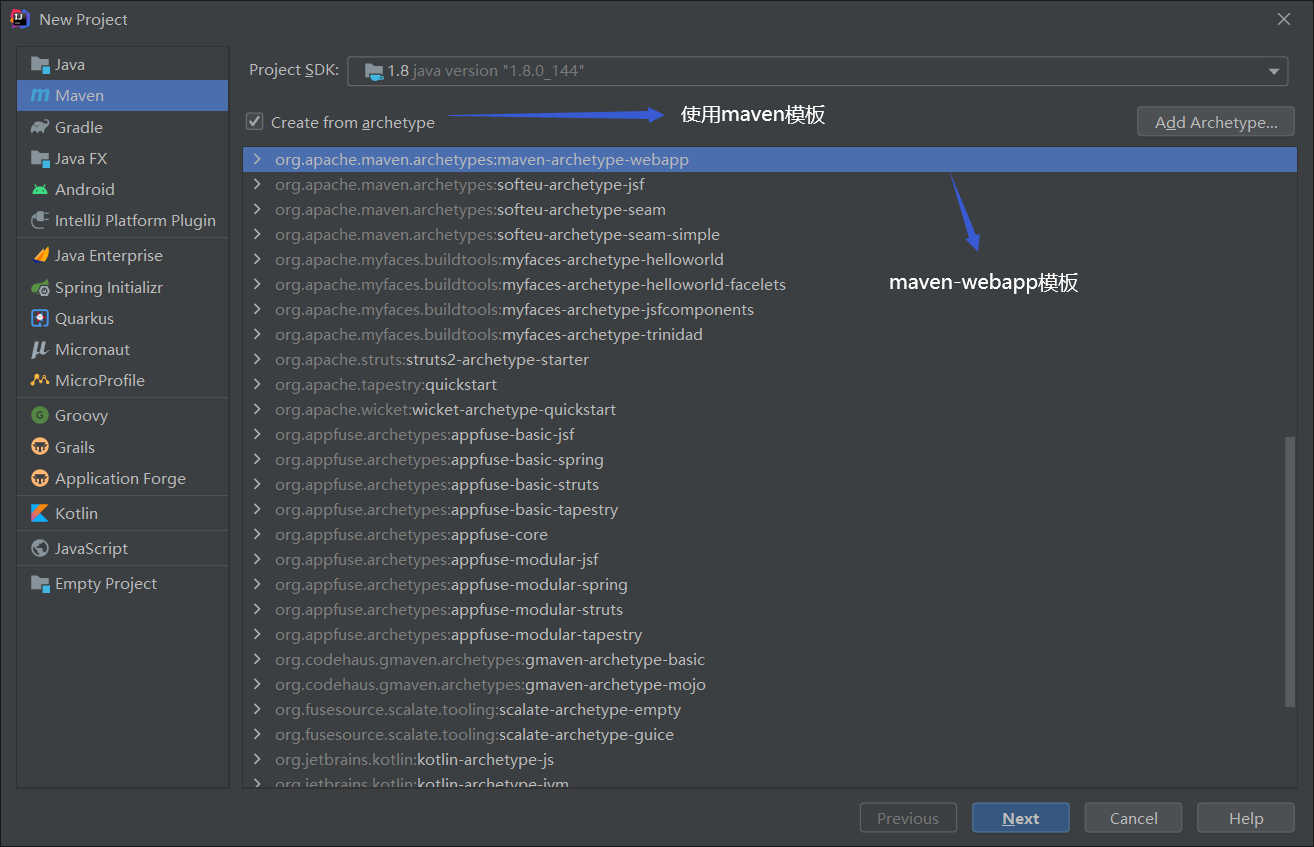The image size is (1314, 847).
Task: Choose the Gradle elephant icon
Action: (x=40, y=127)
